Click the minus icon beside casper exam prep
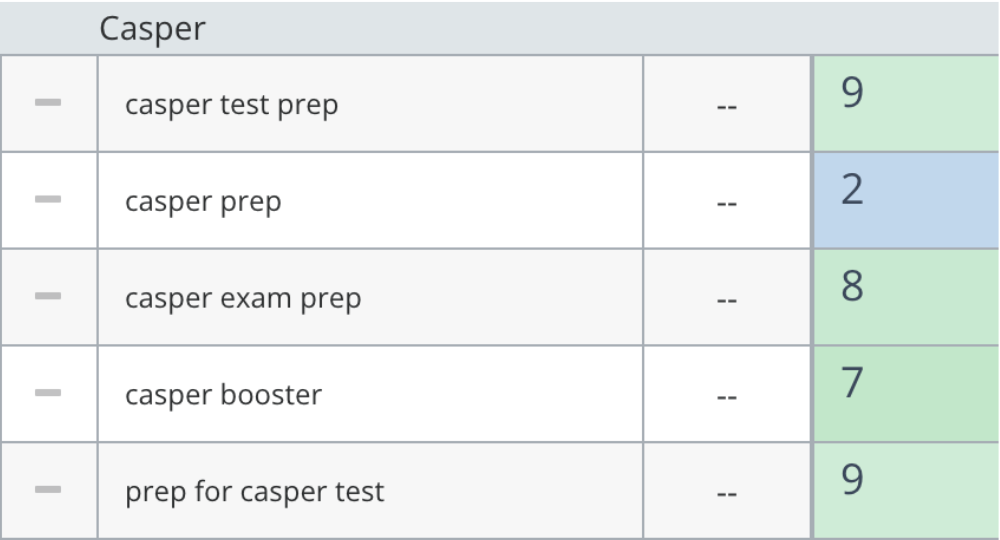Screen dimensions: 1000x540 pos(48,297)
